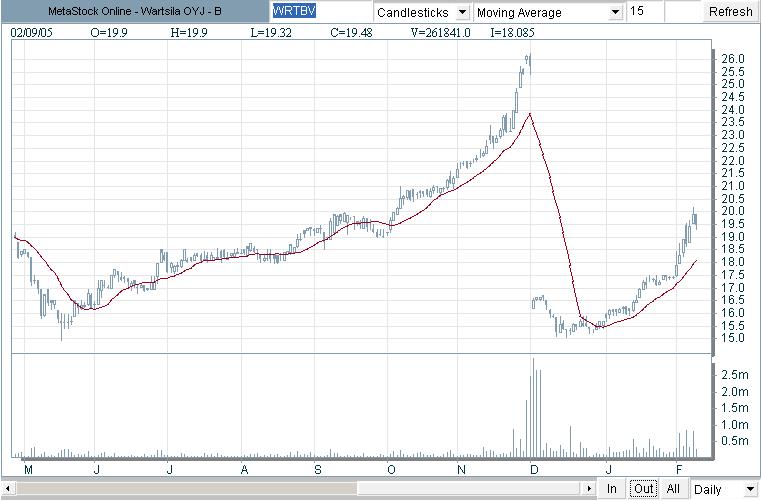Viewport: 762px width, 501px height.
Task: Click the horizontal scrollbar right arrow
Action: click(589, 488)
